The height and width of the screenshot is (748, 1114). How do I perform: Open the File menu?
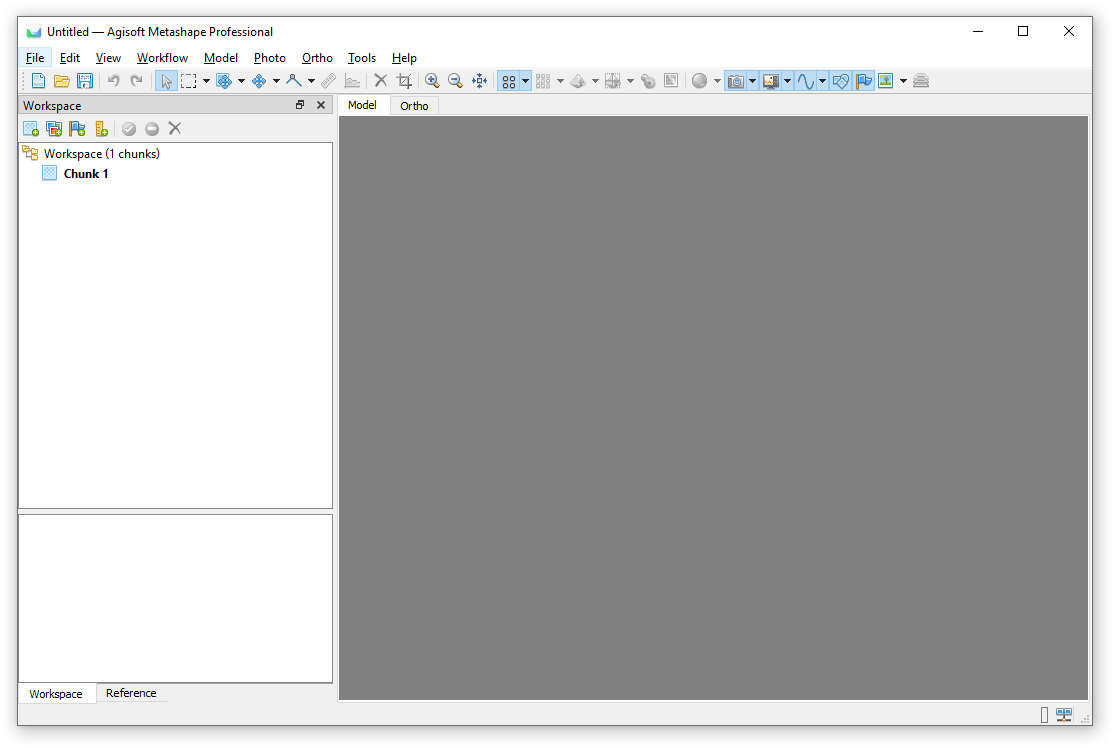pos(35,58)
